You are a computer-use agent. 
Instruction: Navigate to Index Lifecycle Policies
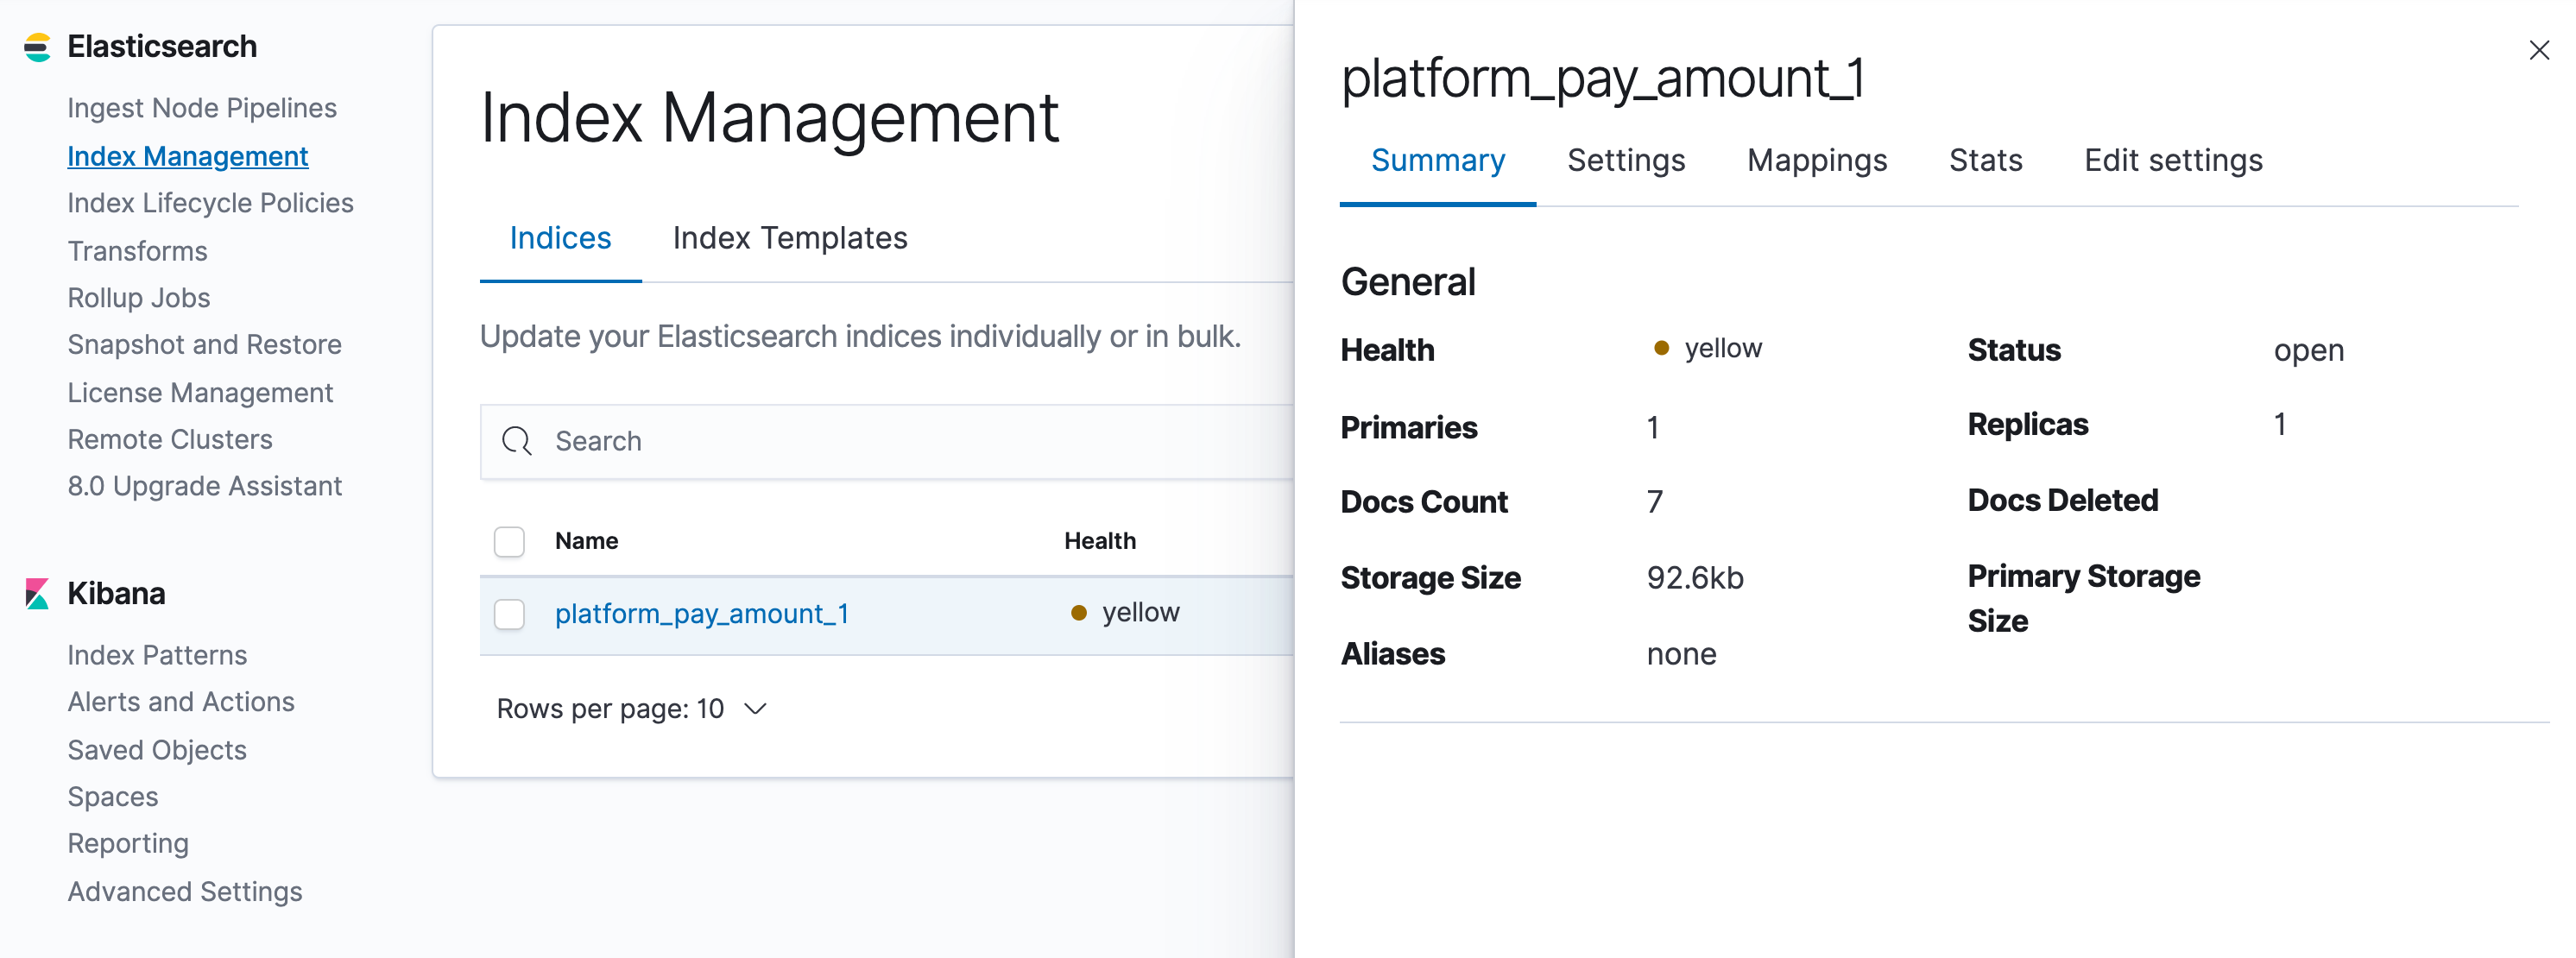(210, 203)
